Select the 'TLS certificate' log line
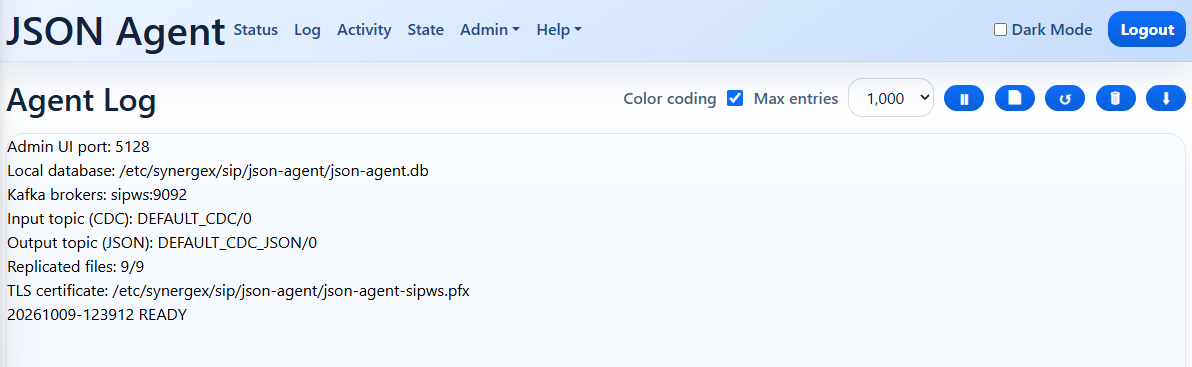This screenshot has width=1192, height=367. pyautogui.click(x=239, y=291)
